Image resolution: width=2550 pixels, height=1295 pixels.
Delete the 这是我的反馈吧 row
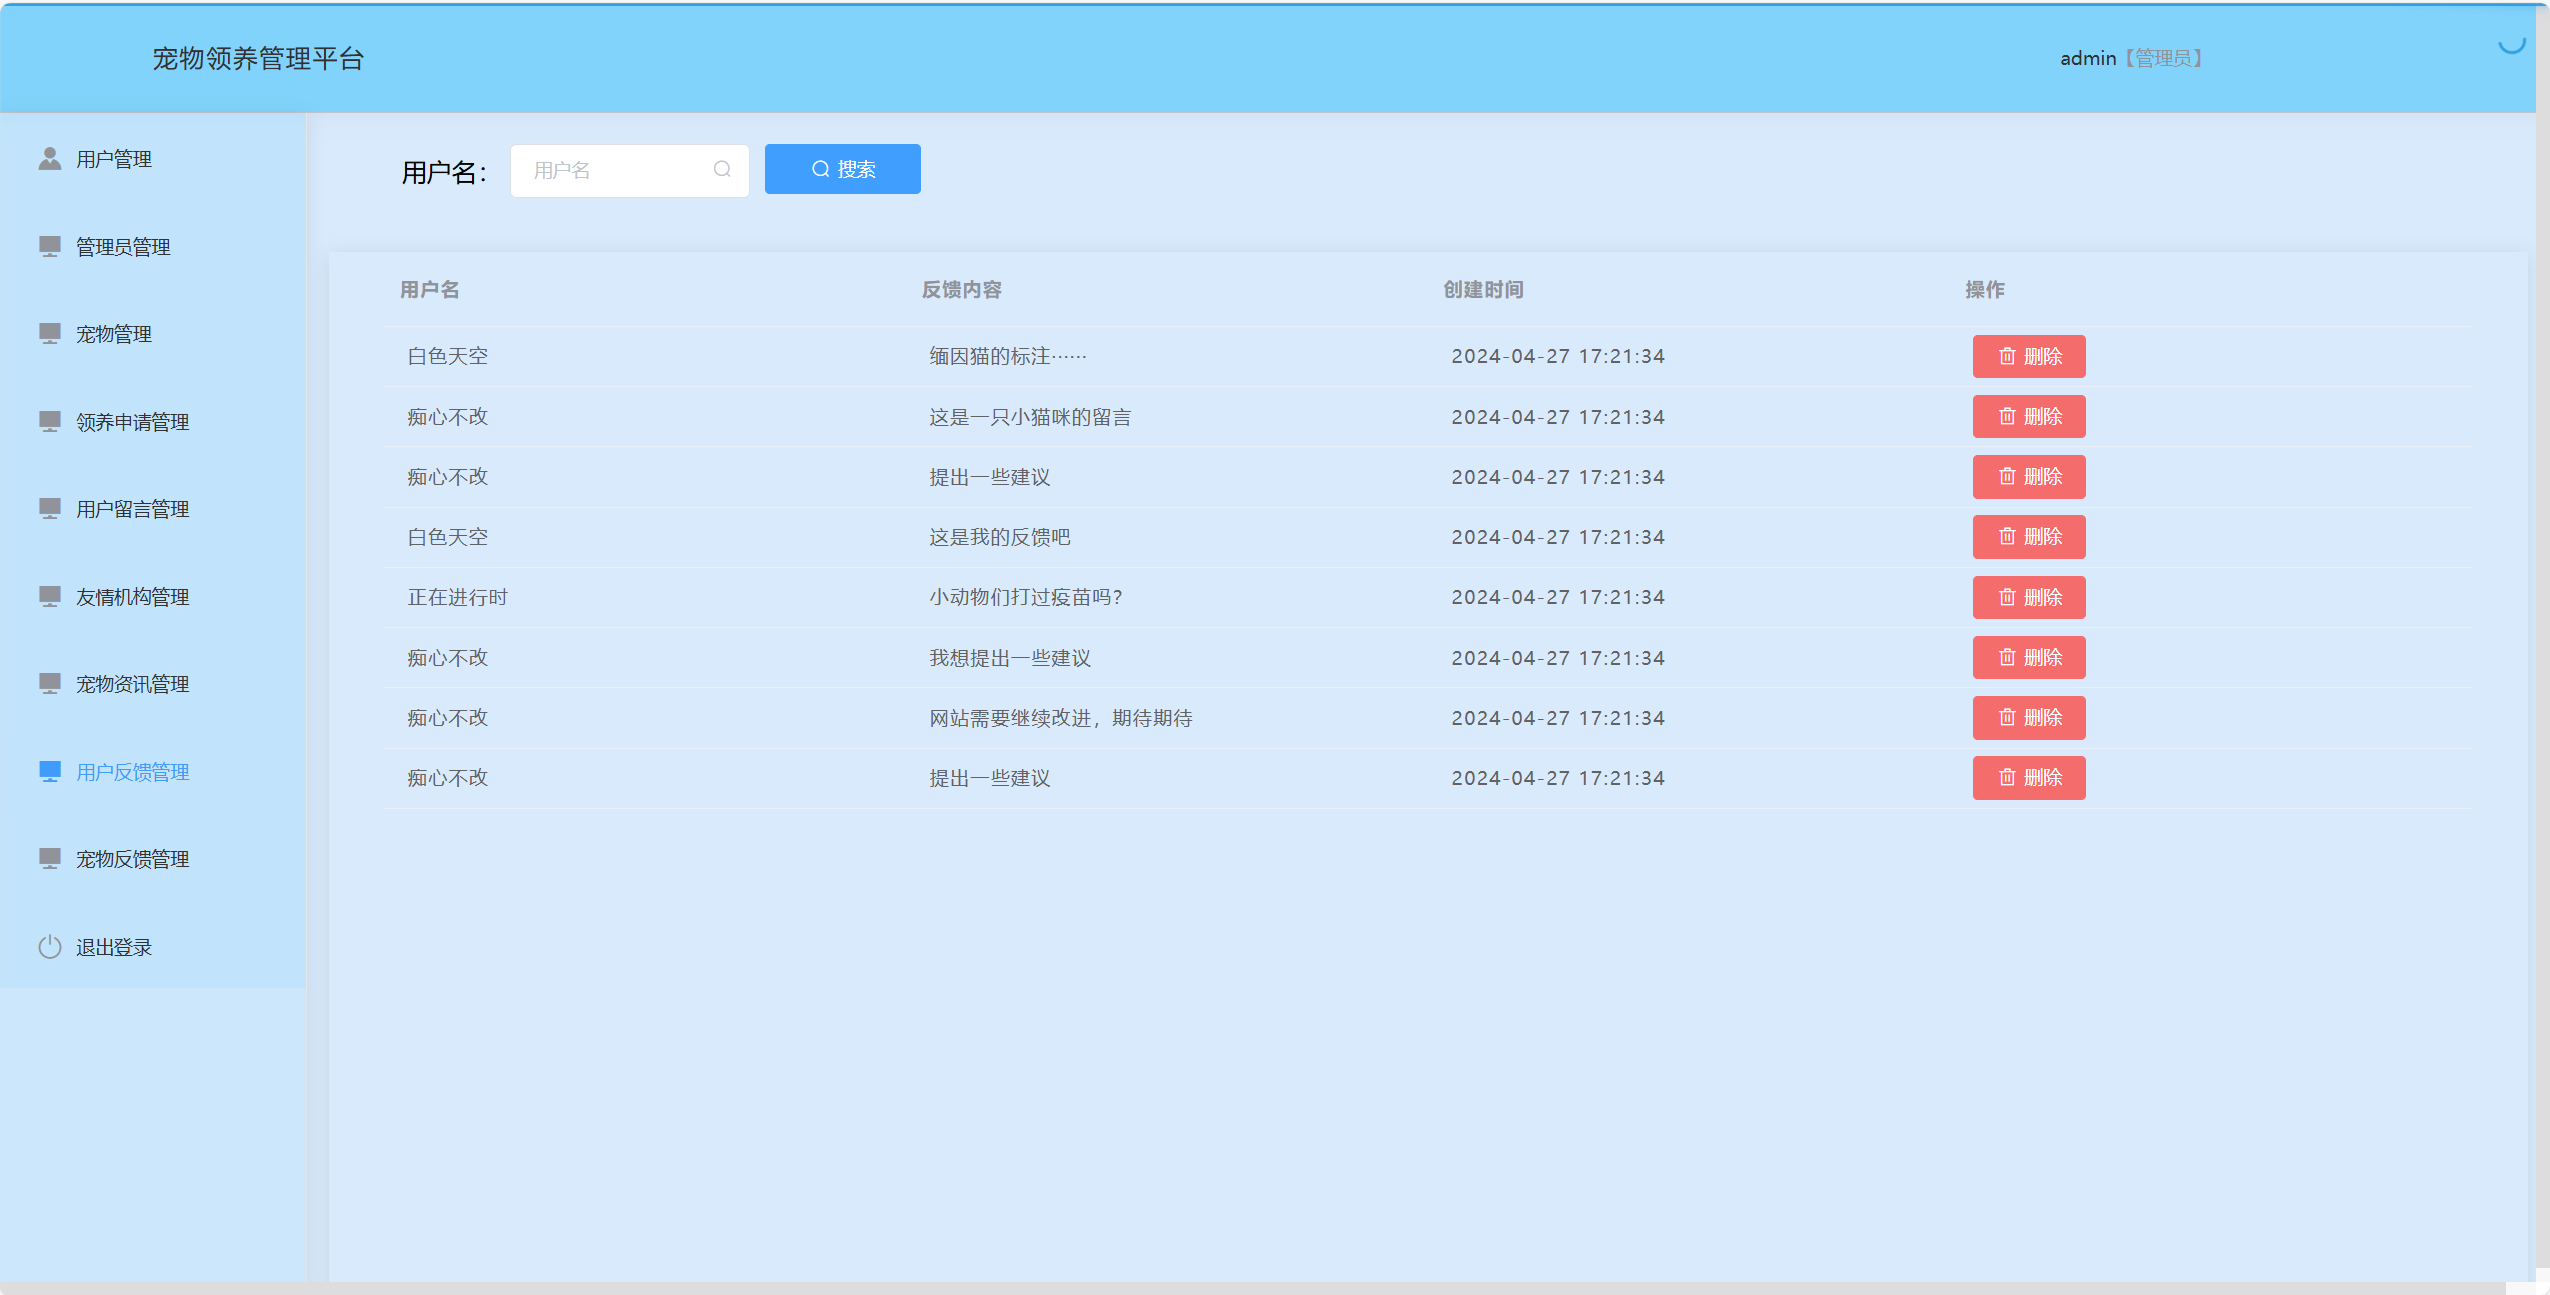pos(2028,537)
